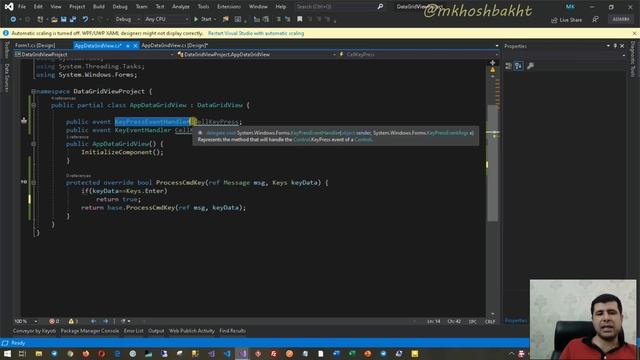Open the Output tab
This screenshot has width=640, height=360.
click(x=156, y=331)
